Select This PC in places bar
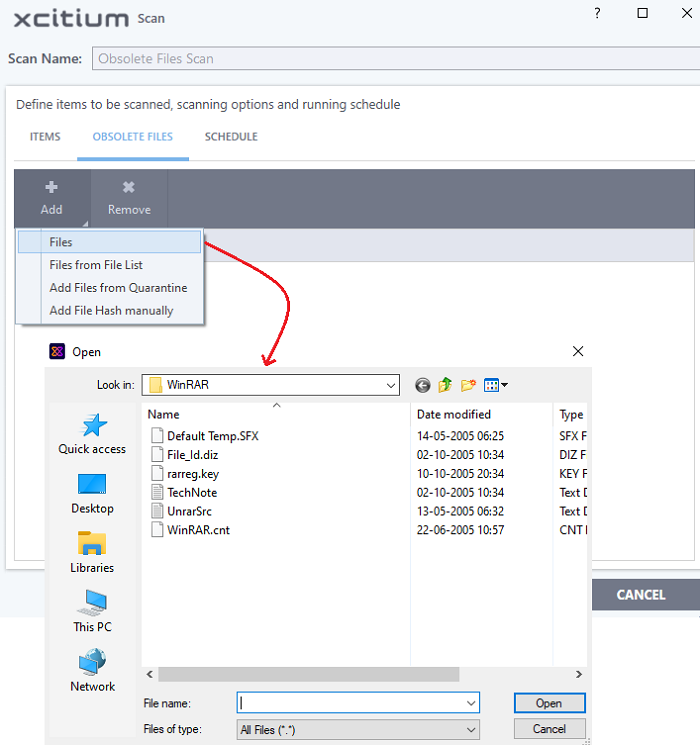 point(92,611)
